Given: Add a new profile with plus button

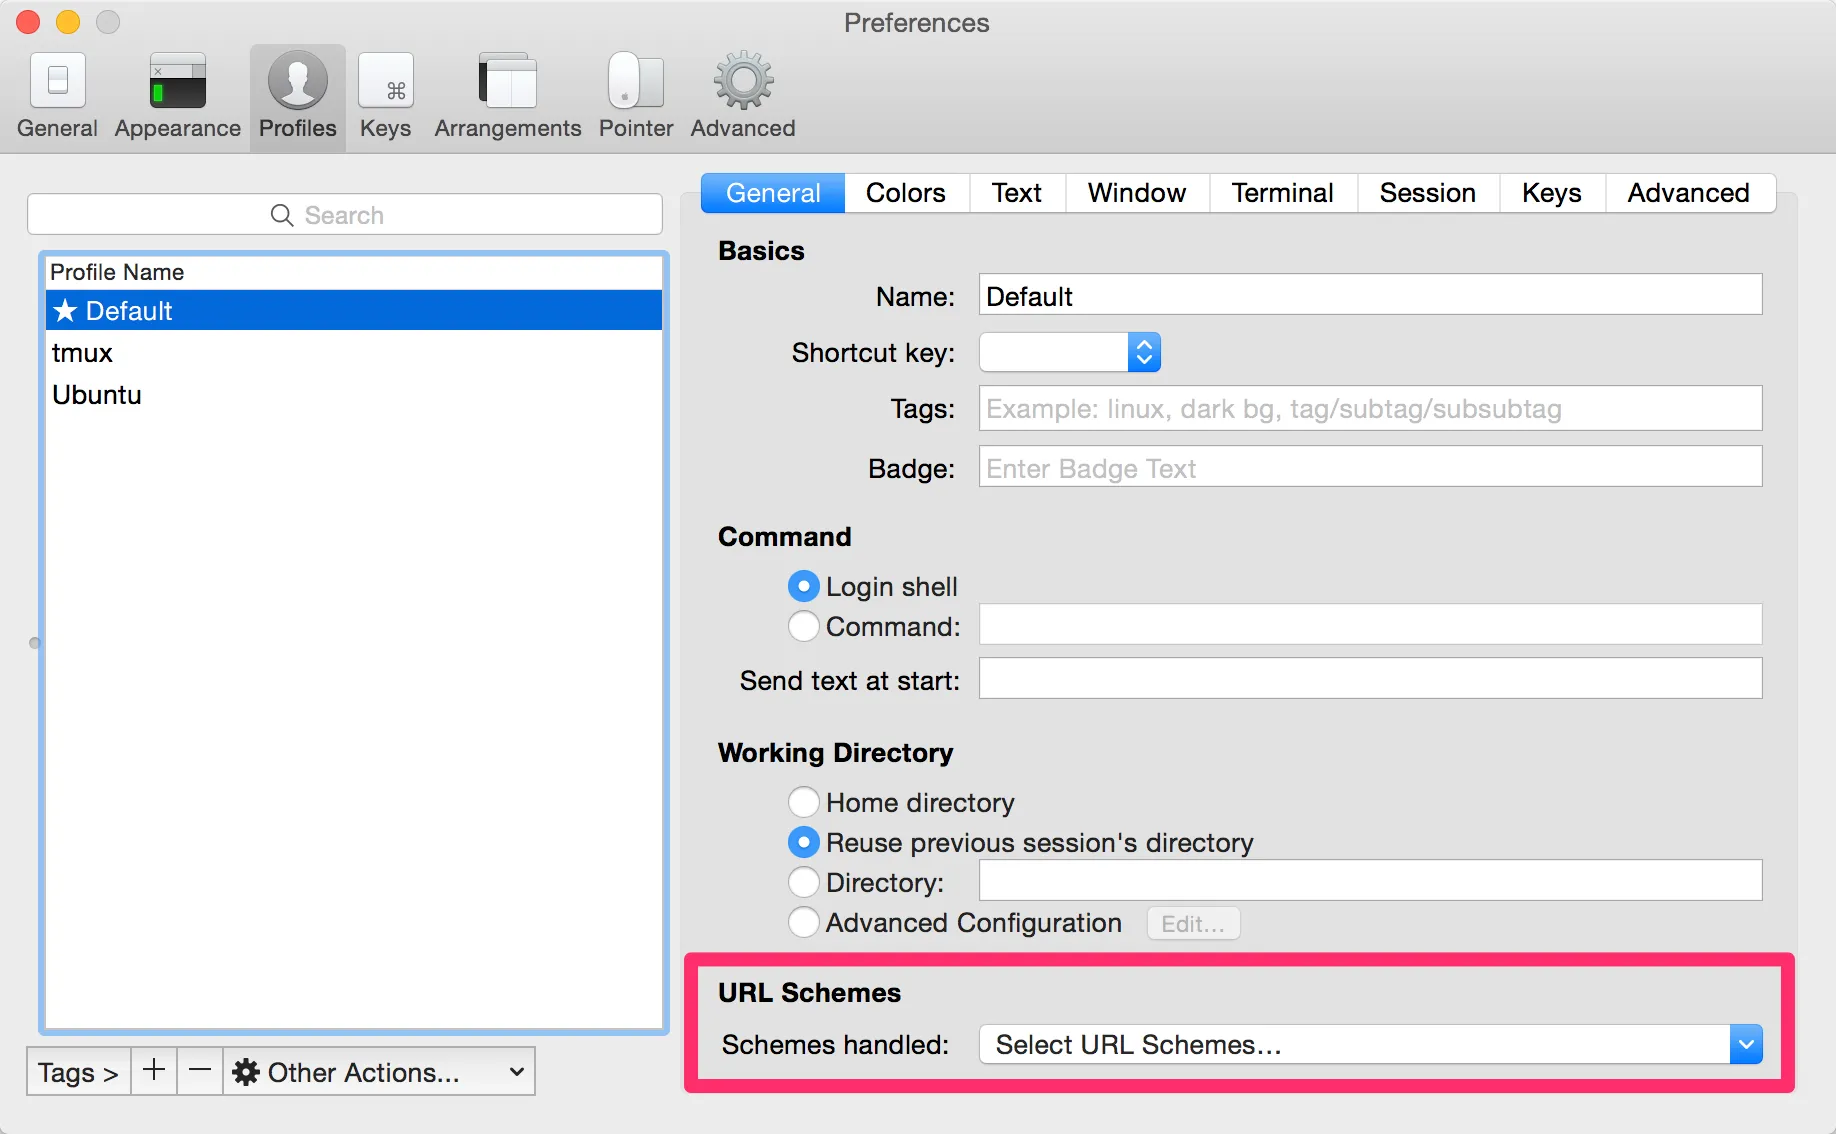Looking at the screenshot, I should tap(153, 1071).
